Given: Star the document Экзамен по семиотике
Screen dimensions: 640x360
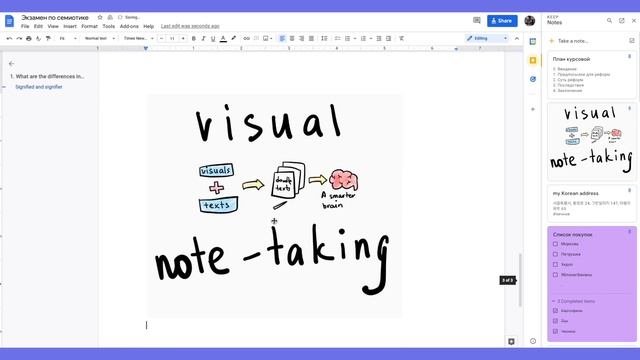Looking at the screenshot, I should point(100,17).
